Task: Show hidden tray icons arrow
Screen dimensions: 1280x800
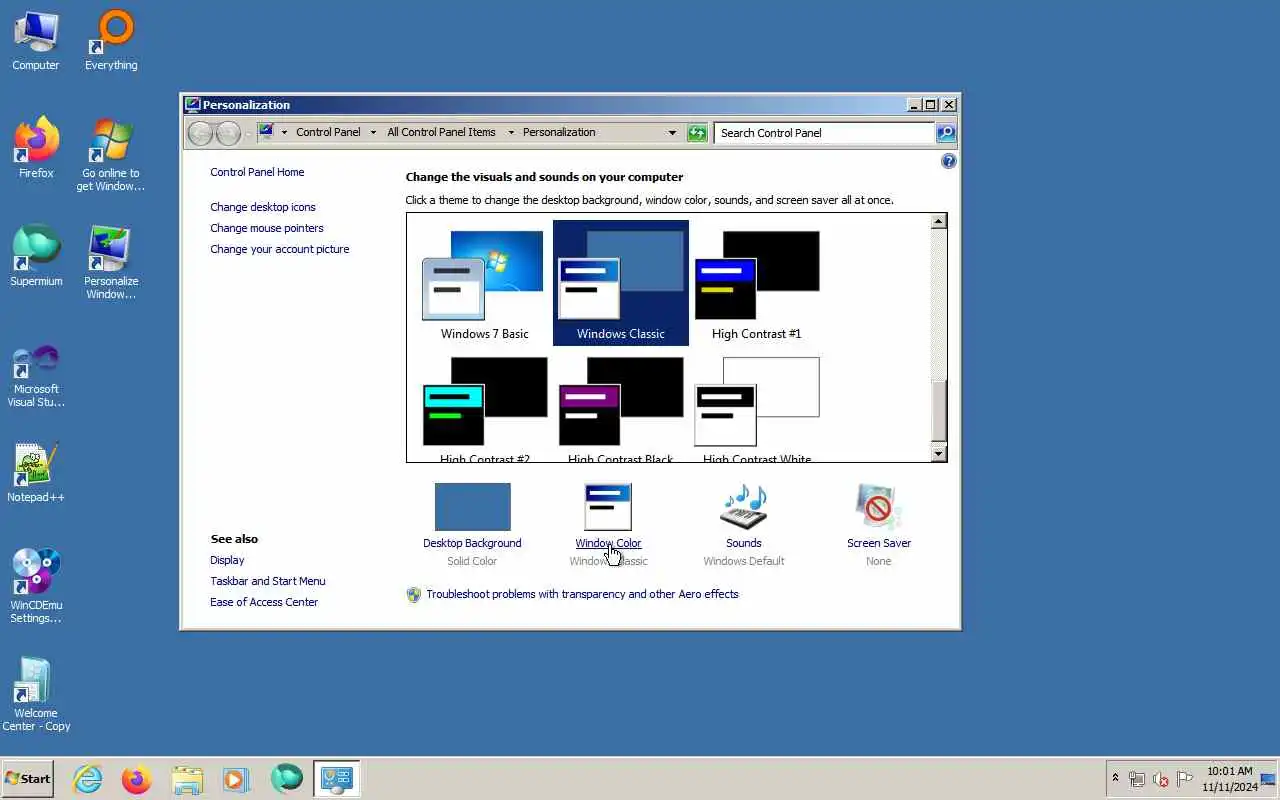Action: (x=1115, y=778)
